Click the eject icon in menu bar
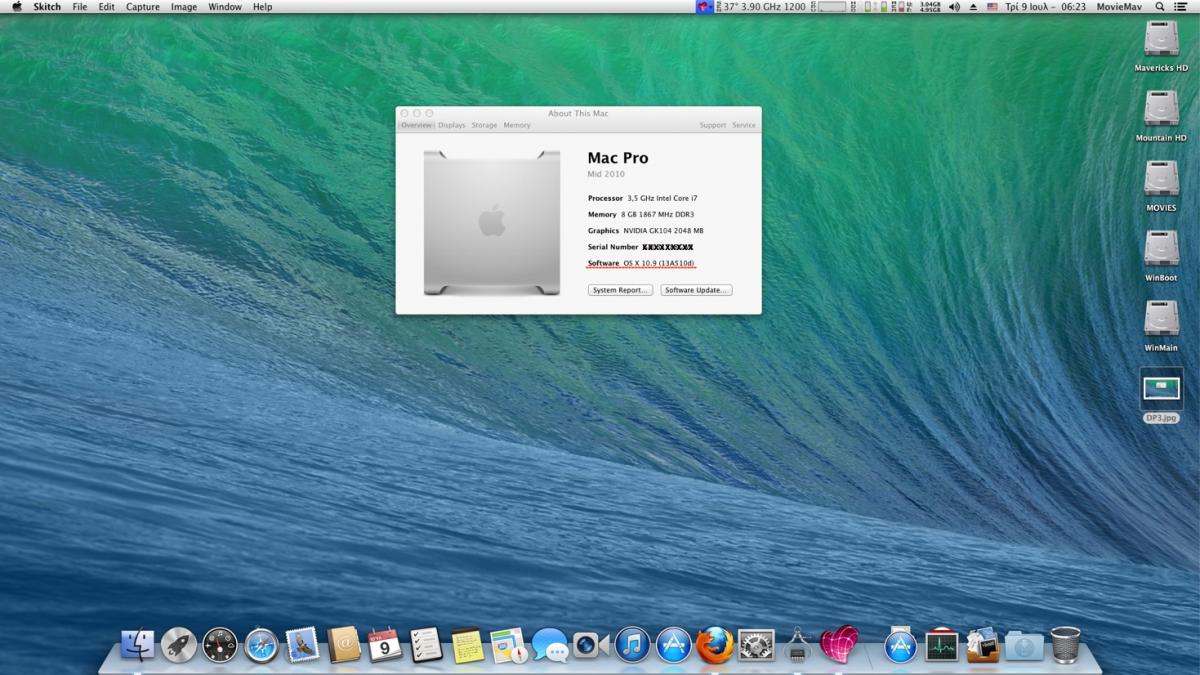Screen dimensions: 1200x675 [973, 7]
